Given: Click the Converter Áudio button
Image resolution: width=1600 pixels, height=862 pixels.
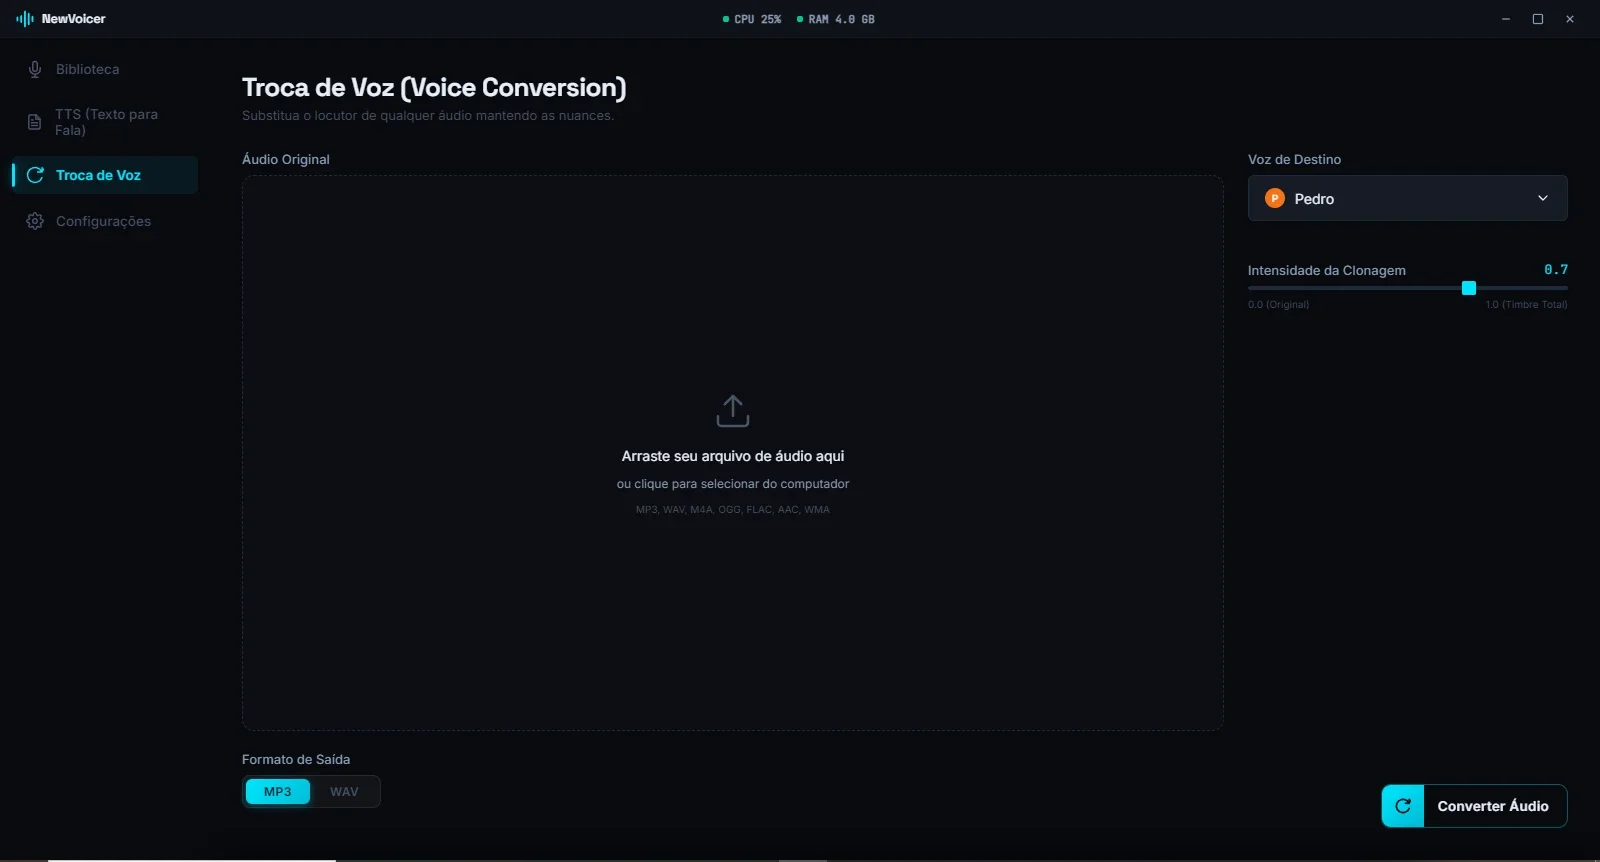Looking at the screenshot, I should click(x=1474, y=806).
